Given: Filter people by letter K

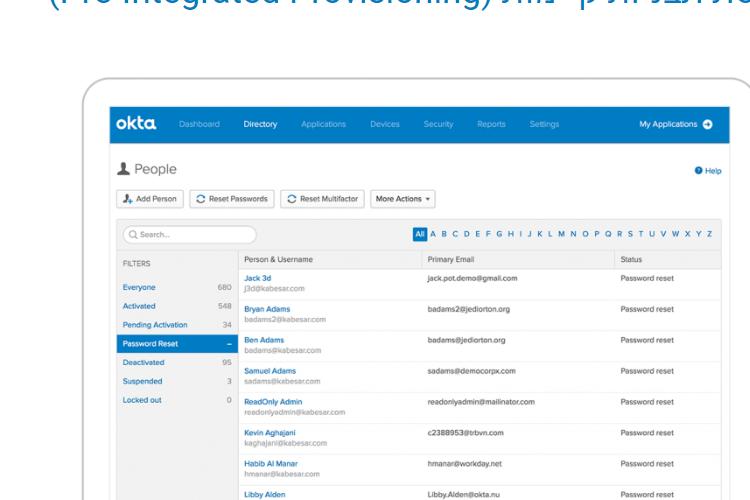Looking at the screenshot, I should 540,234.
